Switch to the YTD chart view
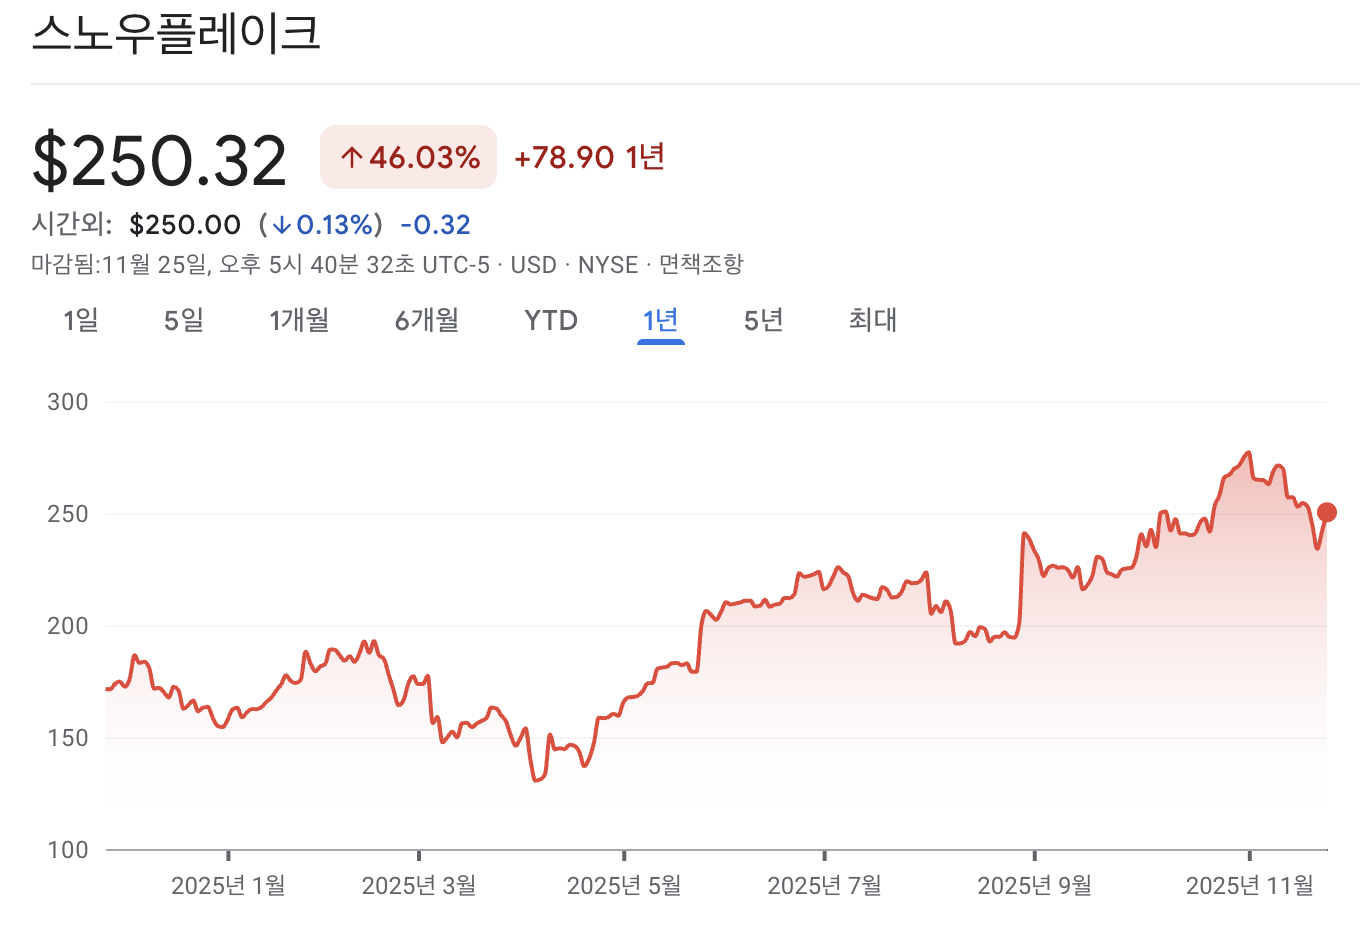1360x938 pixels. (550, 320)
